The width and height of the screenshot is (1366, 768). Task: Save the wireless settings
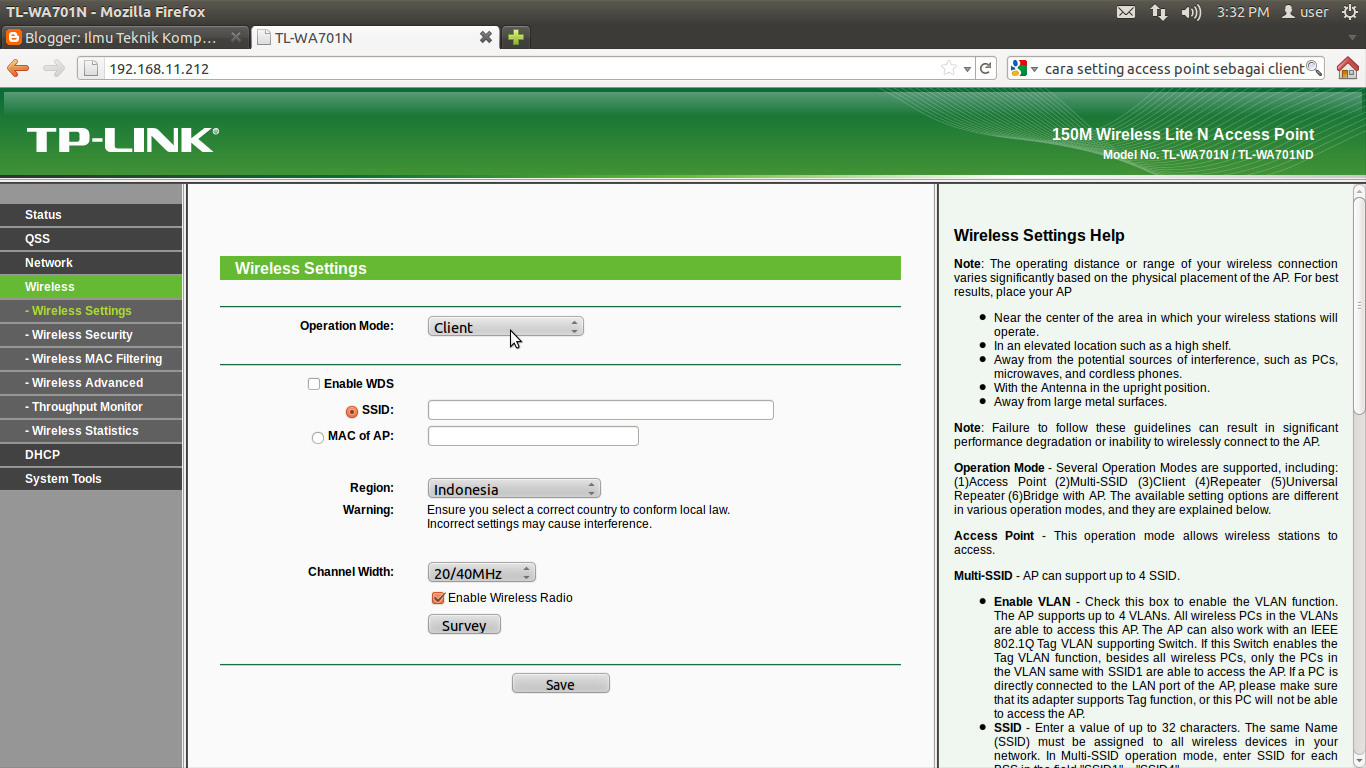560,683
